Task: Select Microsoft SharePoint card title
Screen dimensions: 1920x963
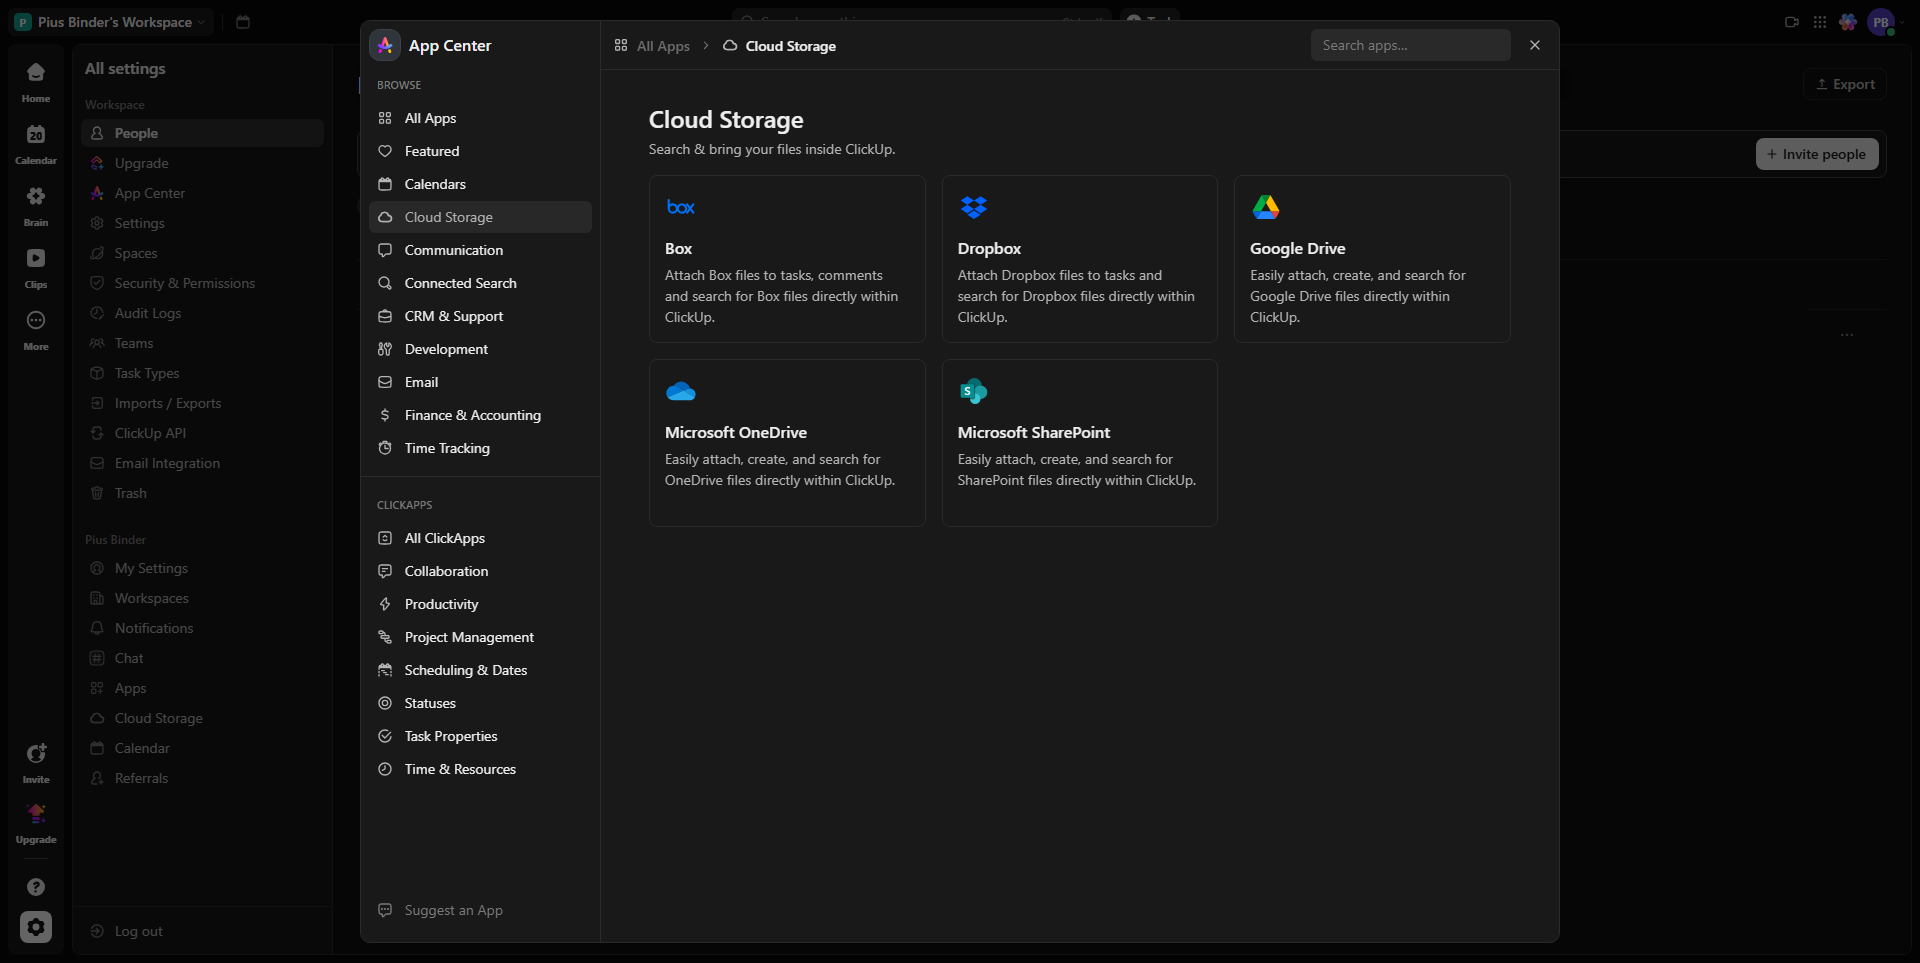Action: (x=1033, y=432)
